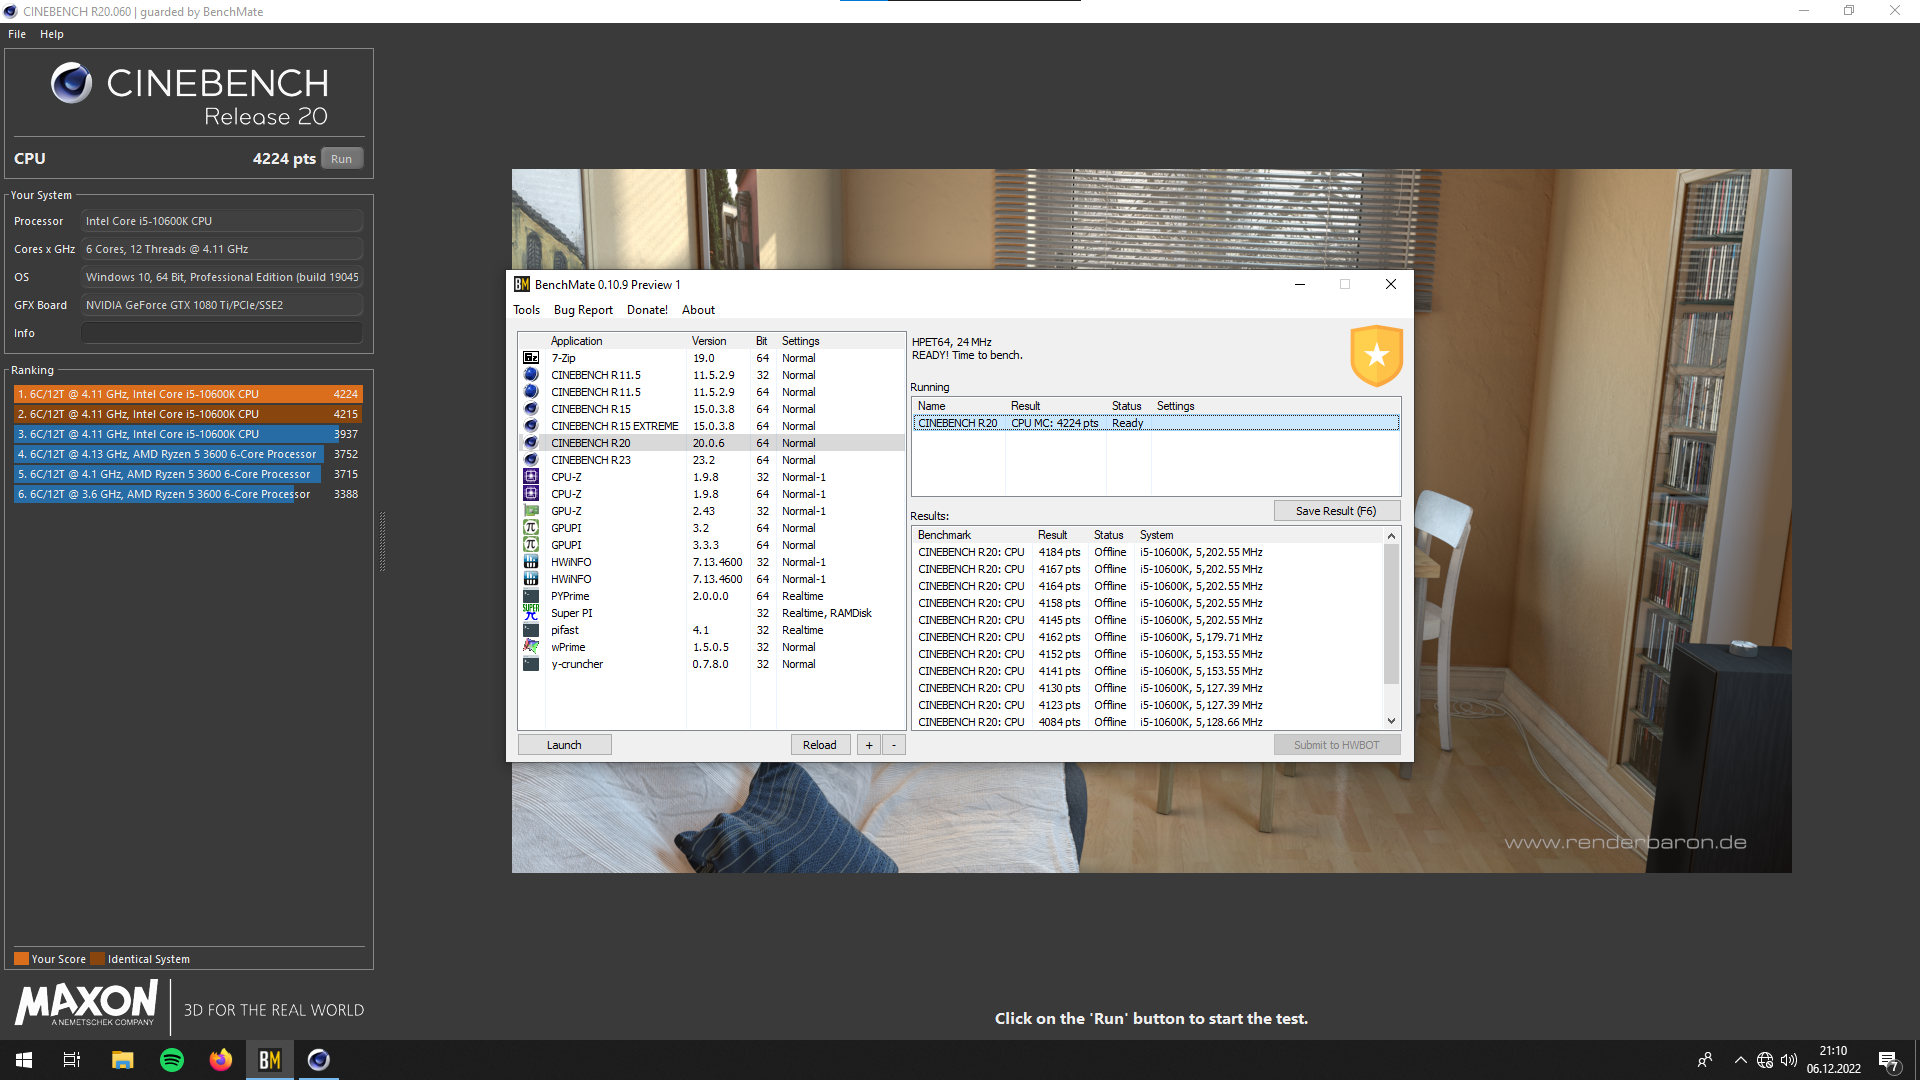
Task: Click Submit to HWBOT button
Action: [x=1336, y=745]
